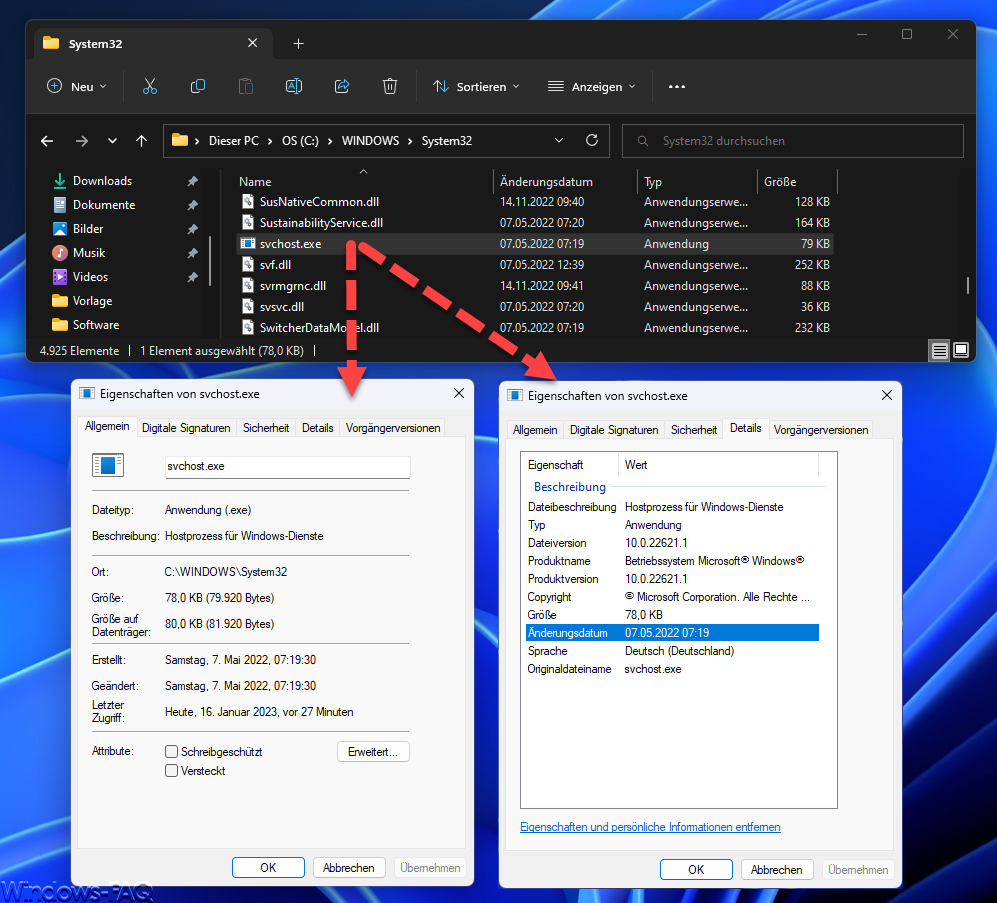Sort by the Größe column header
Image resolution: width=997 pixels, height=903 pixels.
click(x=797, y=182)
